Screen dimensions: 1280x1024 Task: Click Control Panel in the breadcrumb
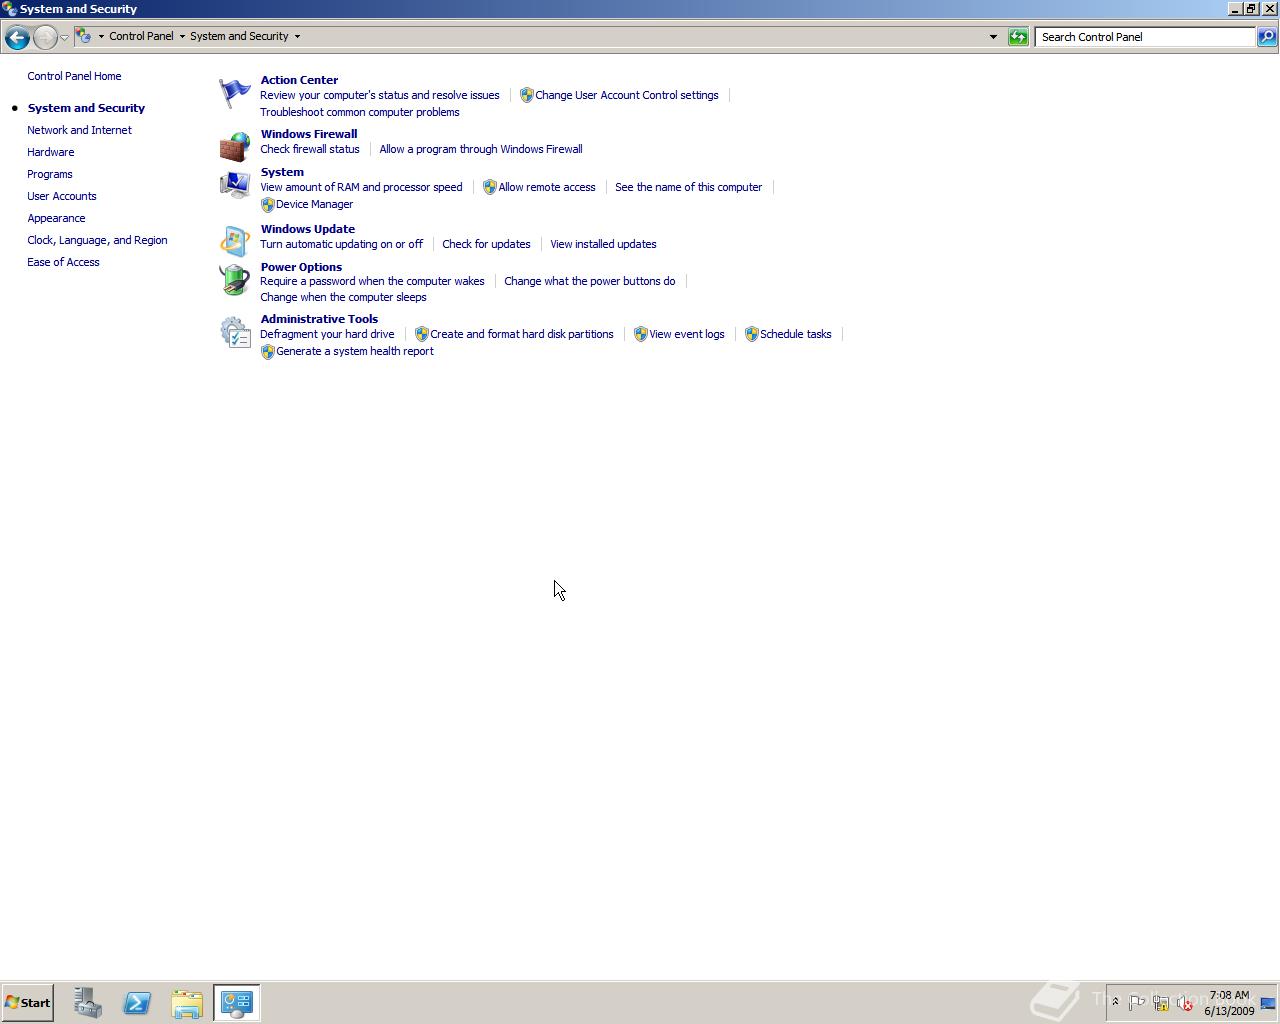click(141, 36)
